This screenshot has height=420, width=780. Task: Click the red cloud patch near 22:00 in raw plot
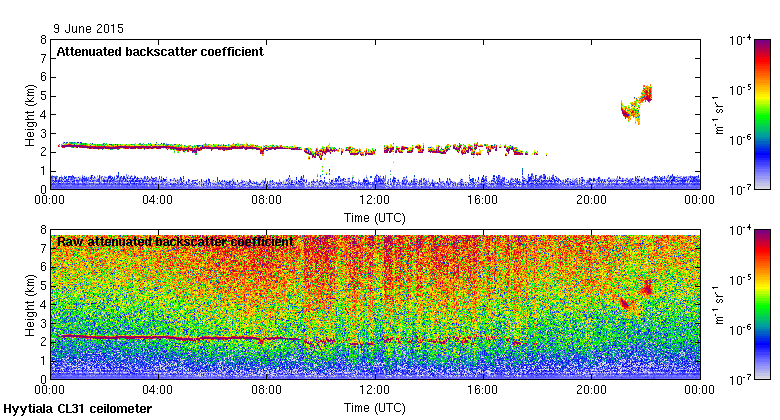point(647,288)
